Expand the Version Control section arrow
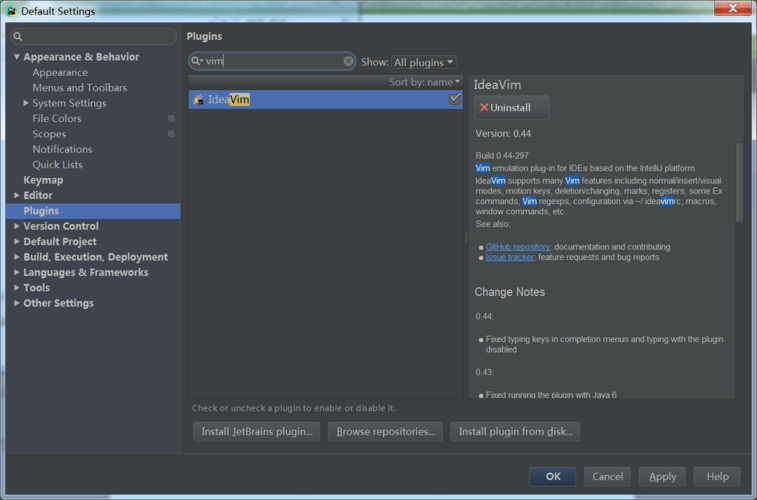 (x=16, y=226)
